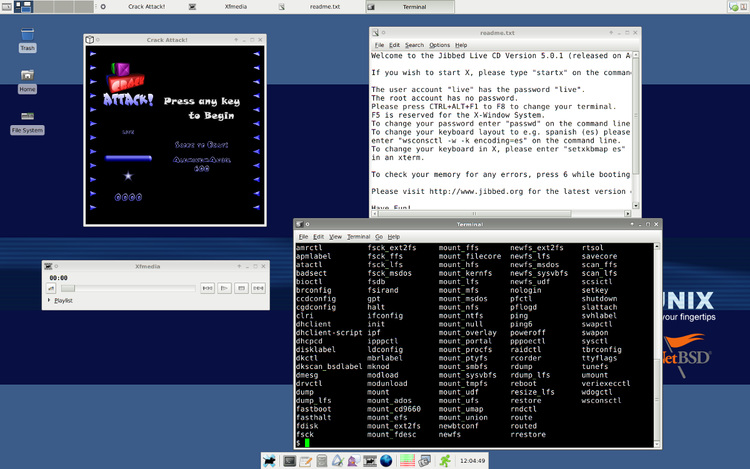Open the Search menu in readme.txt editor
Screen dimensions: 750x469
[x=414, y=45]
